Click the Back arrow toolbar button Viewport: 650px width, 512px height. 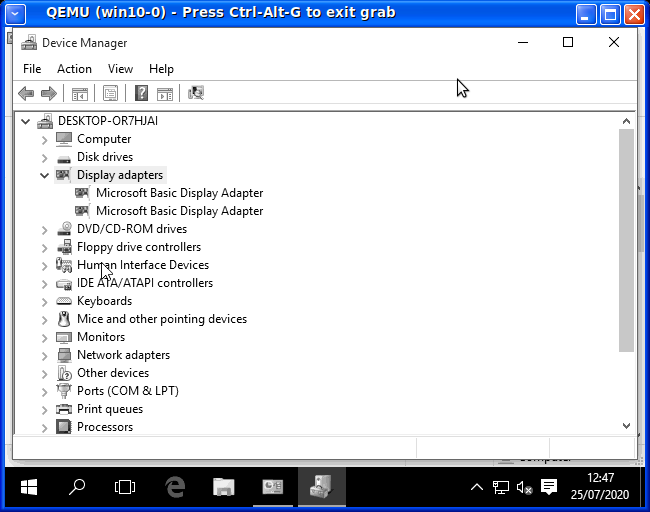click(26, 93)
